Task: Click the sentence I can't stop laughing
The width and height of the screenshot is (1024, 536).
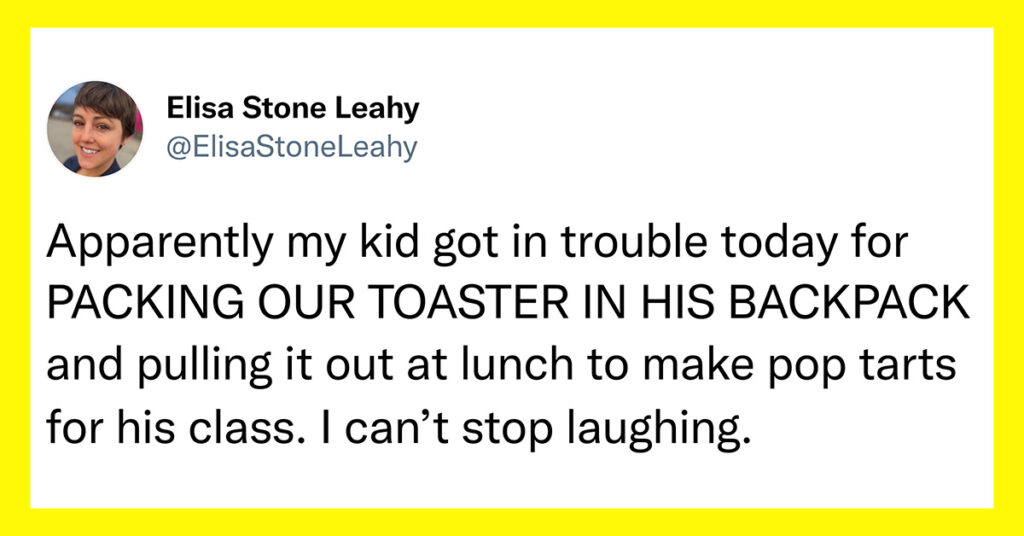Action: [x=543, y=430]
